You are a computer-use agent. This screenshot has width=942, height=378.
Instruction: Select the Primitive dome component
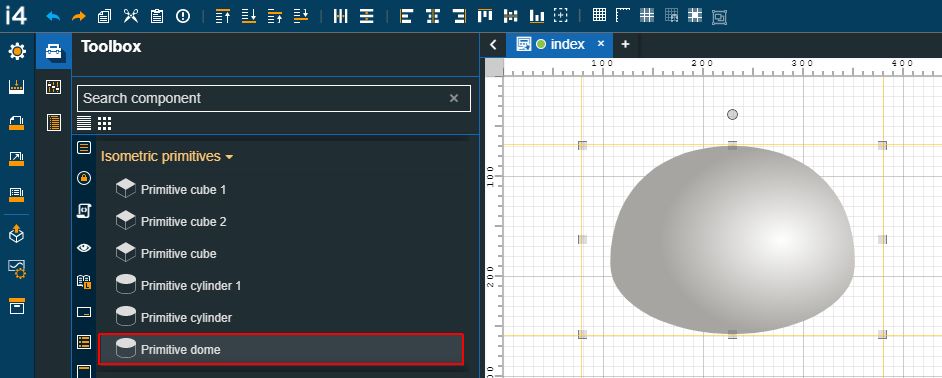(x=281, y=349)
